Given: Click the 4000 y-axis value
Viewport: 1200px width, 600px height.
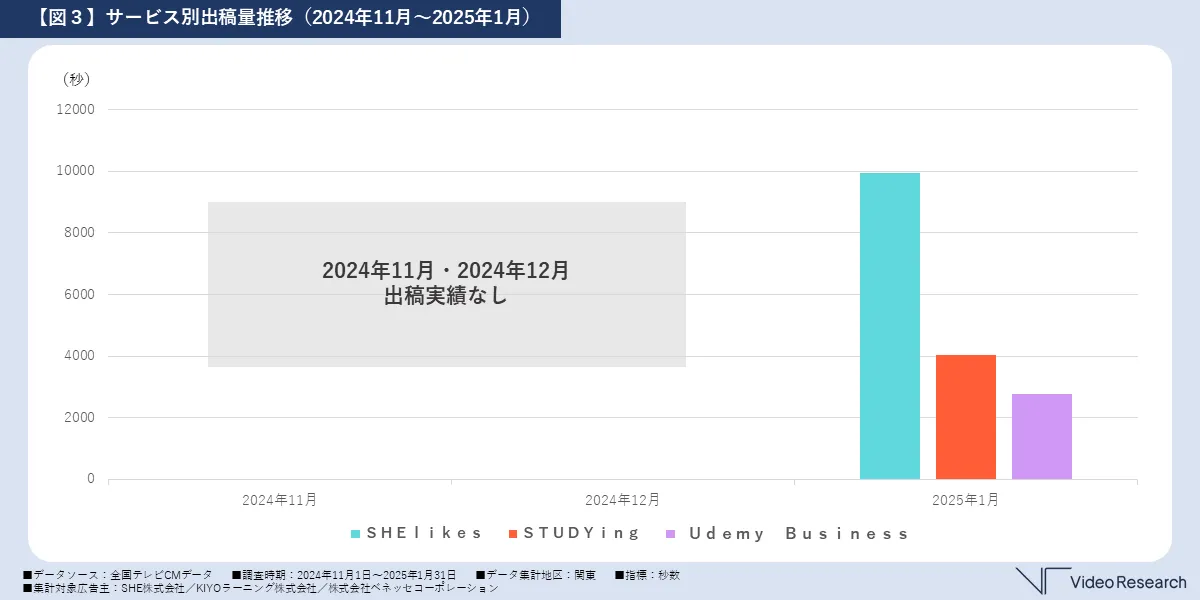Looking at the screenshot, I should point(80,356).
